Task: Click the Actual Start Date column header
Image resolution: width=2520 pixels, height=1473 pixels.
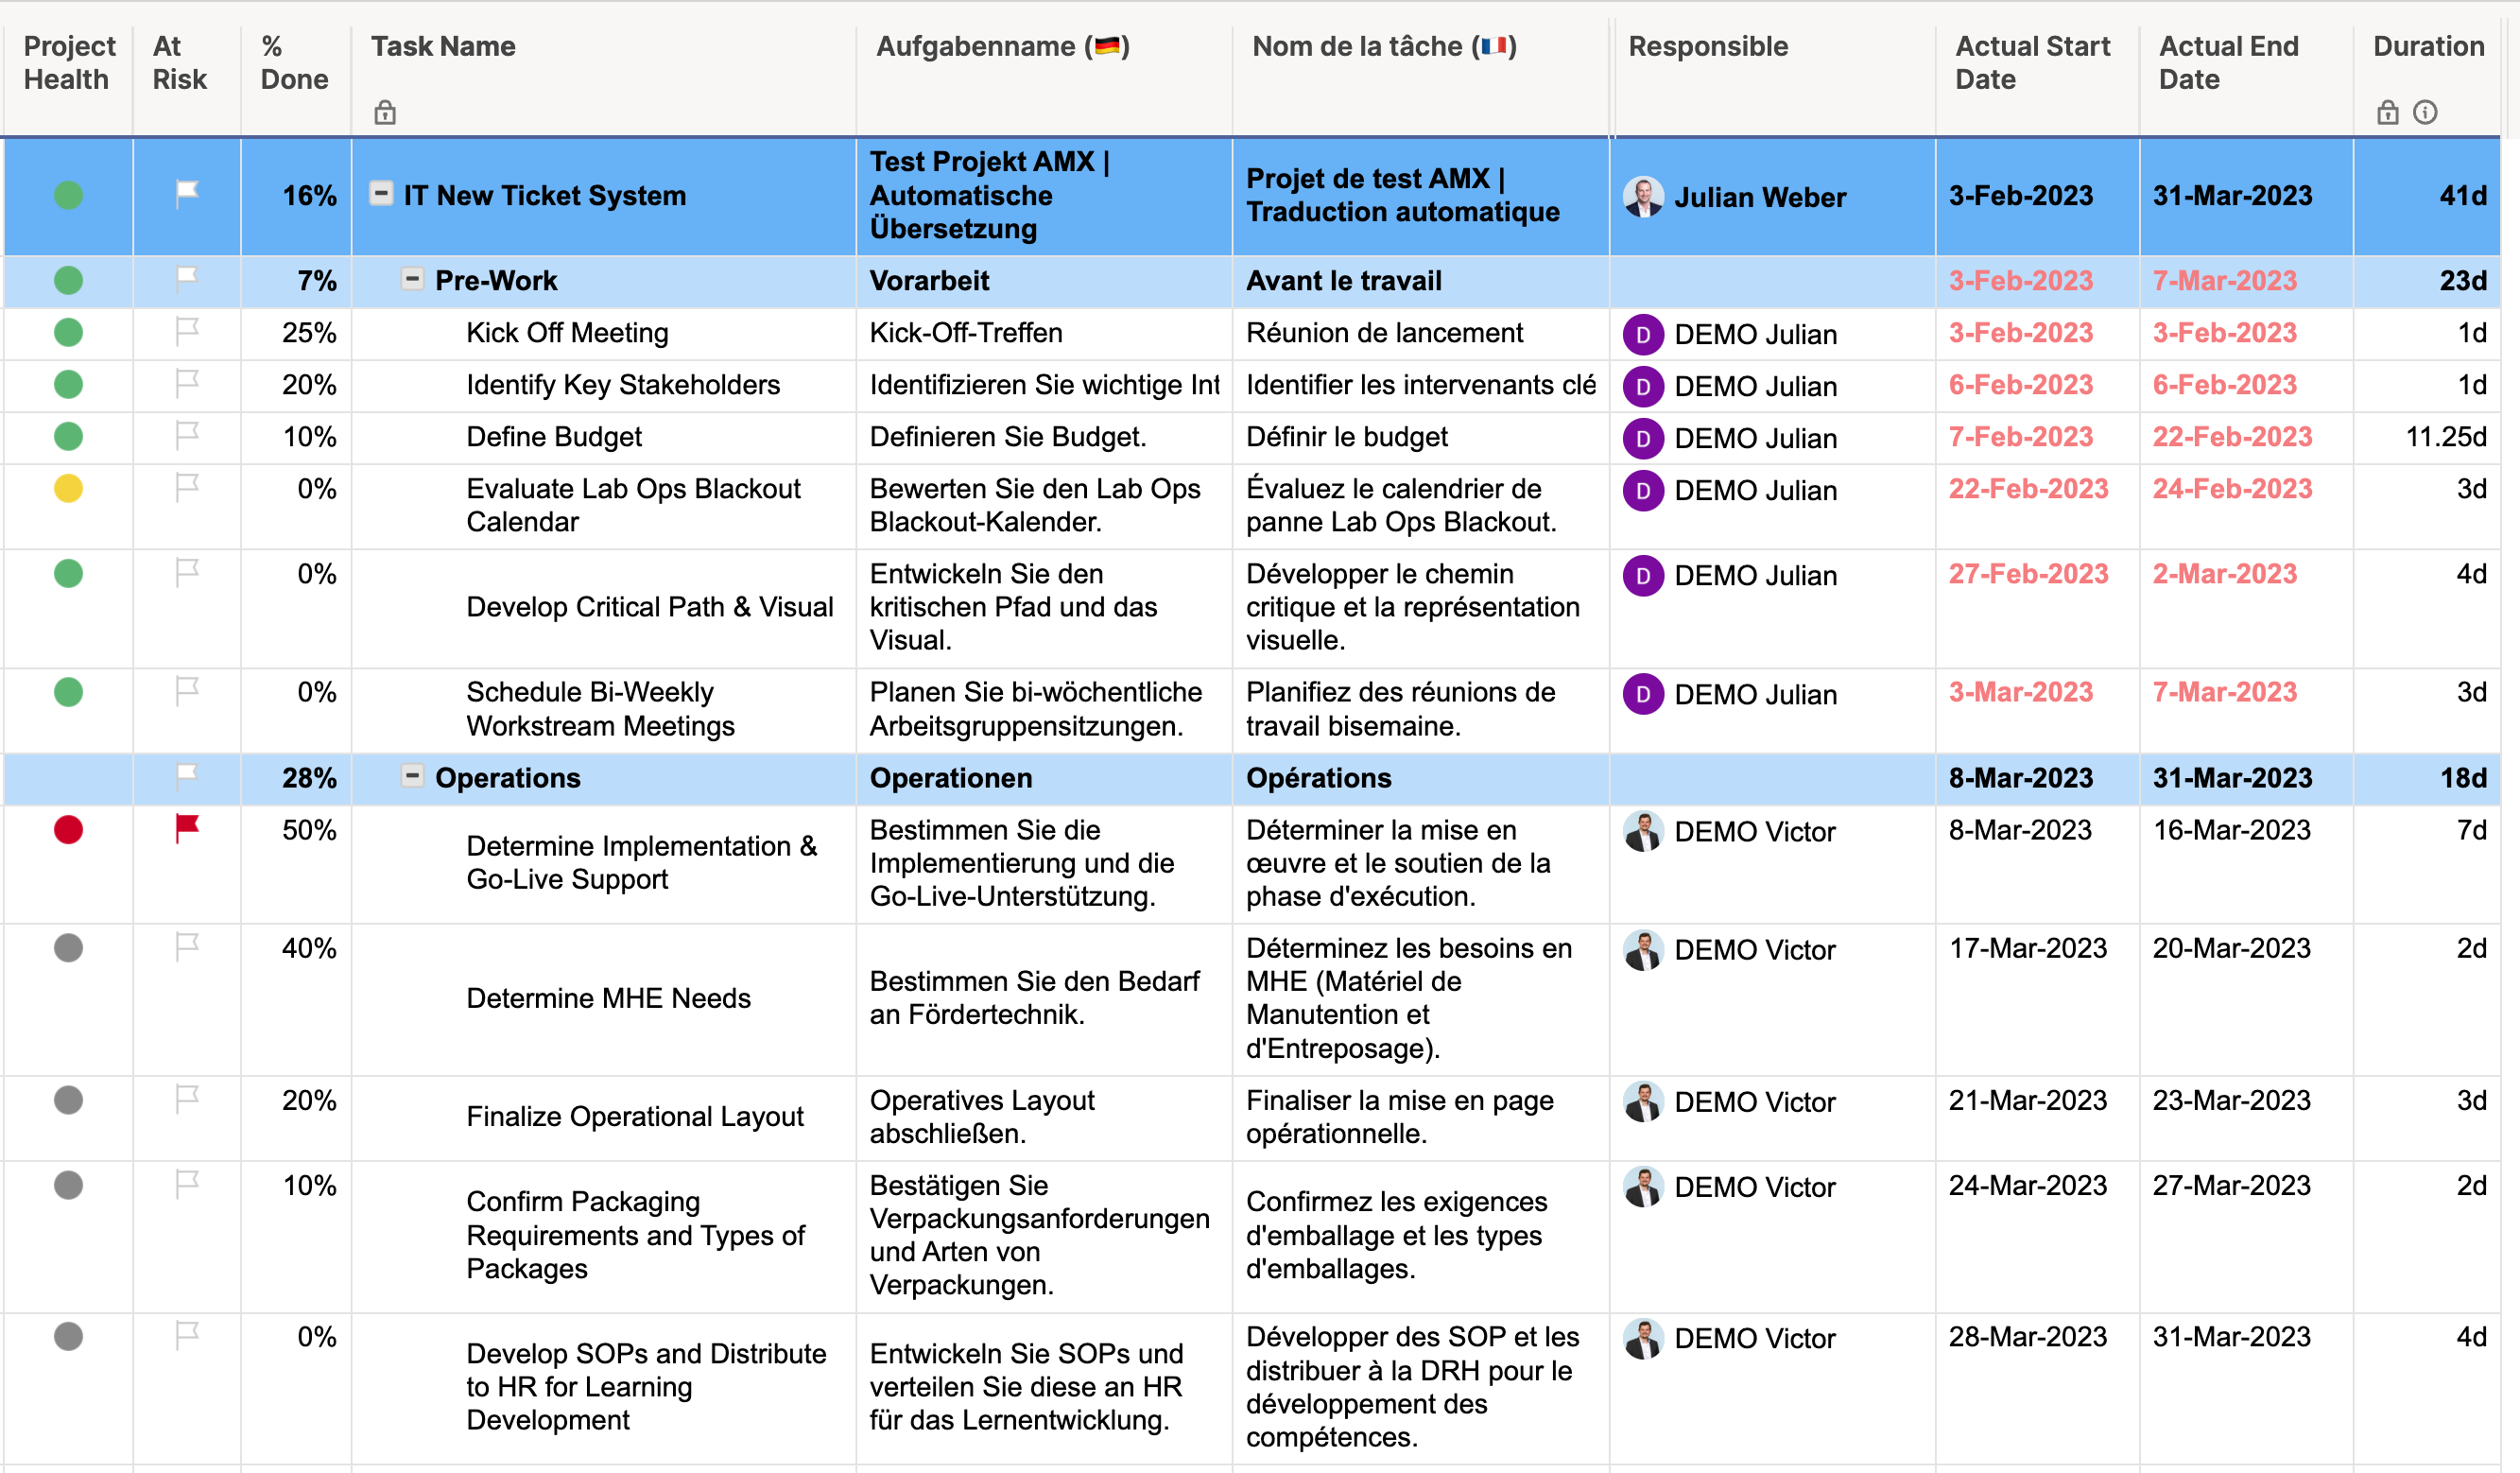Action: click(2031, 62)
